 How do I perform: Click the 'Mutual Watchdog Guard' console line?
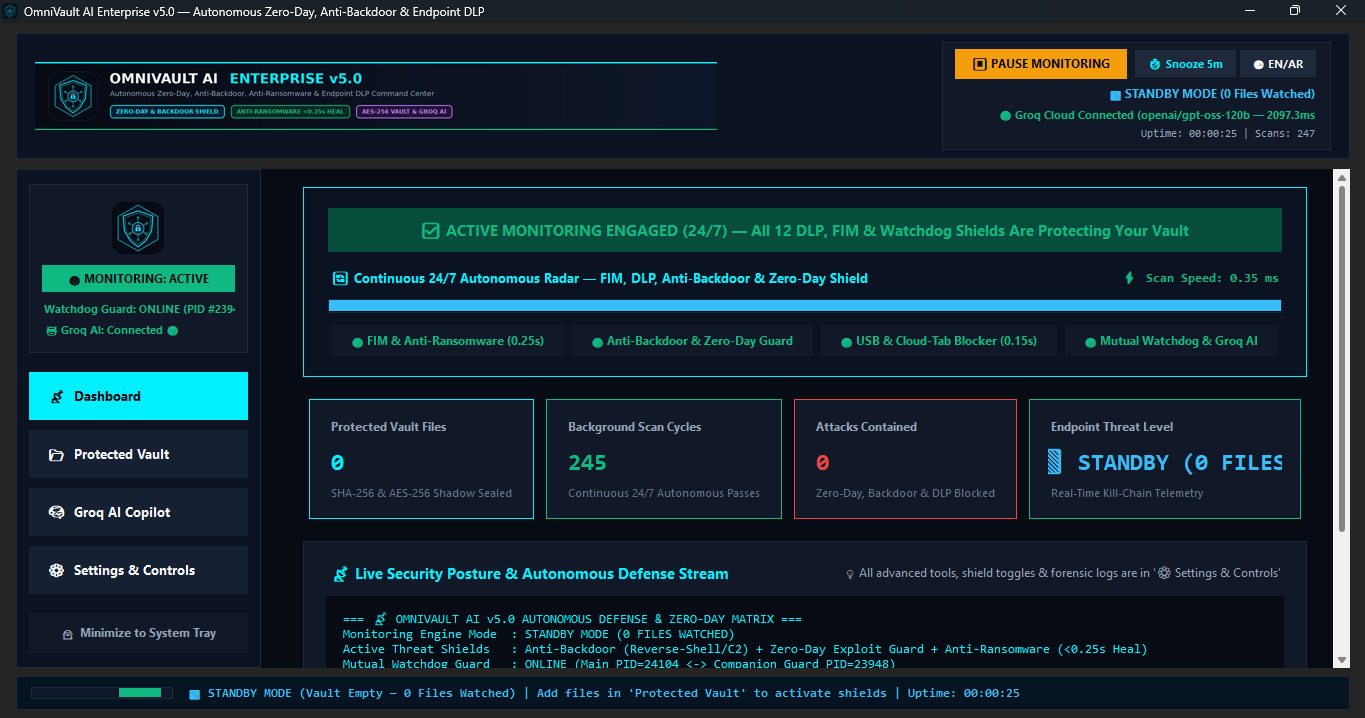619,664
